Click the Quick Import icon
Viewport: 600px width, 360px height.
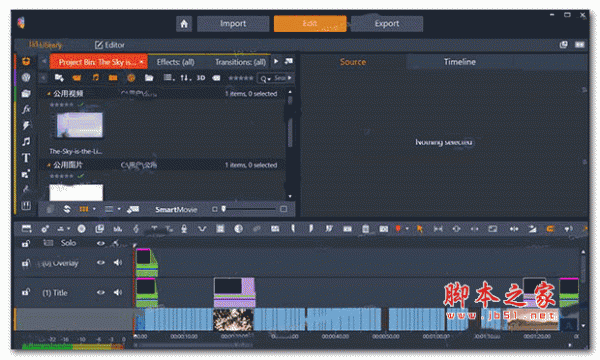pyautogui.click(x=59, y=78)
